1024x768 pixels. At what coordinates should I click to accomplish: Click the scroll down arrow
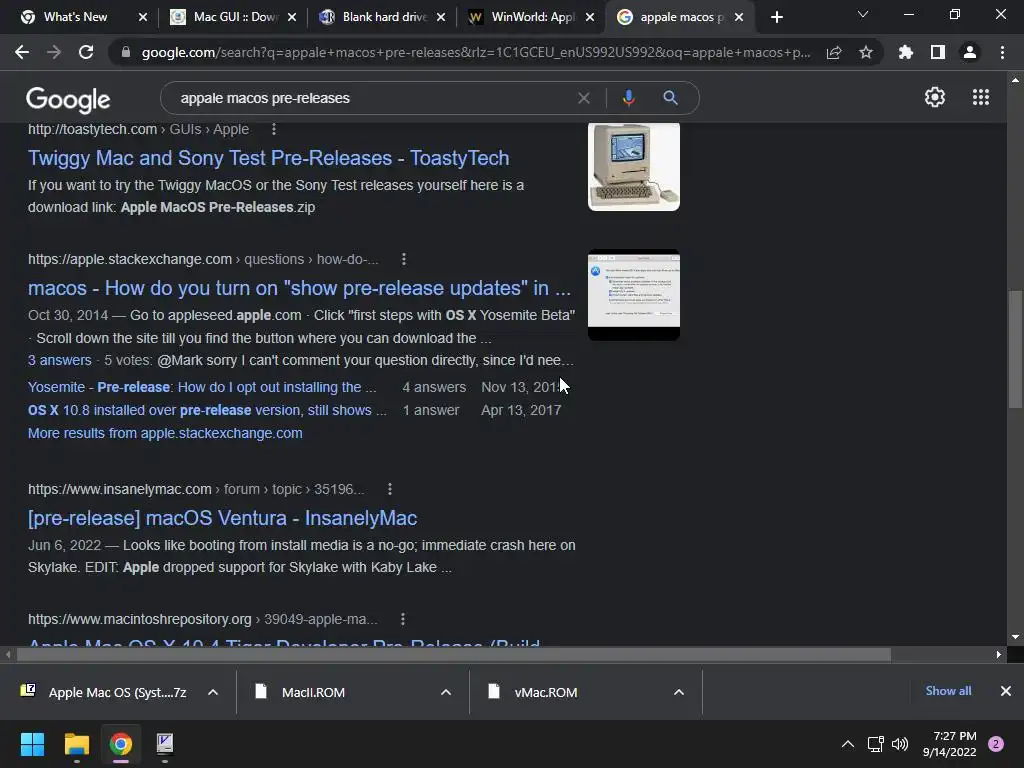point(1015,637)
